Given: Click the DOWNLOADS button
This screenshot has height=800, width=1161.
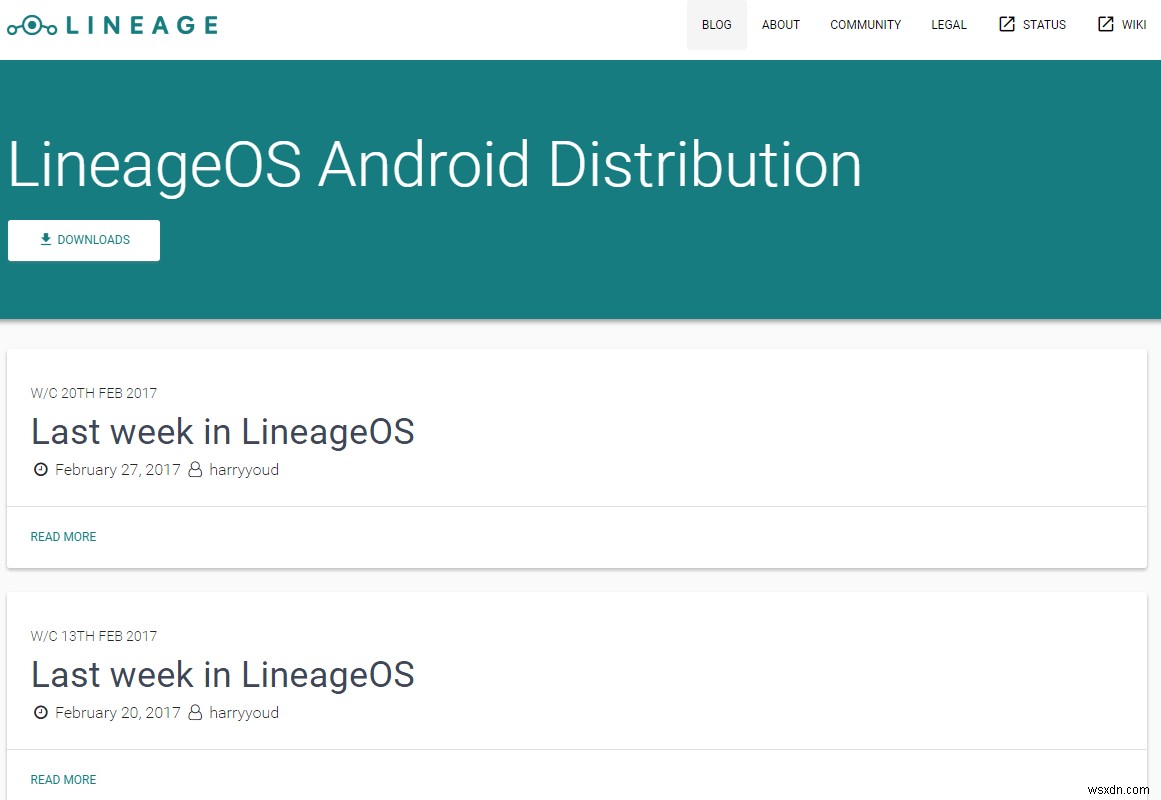Looking at the screenshot, I should [x=84, y=240].
